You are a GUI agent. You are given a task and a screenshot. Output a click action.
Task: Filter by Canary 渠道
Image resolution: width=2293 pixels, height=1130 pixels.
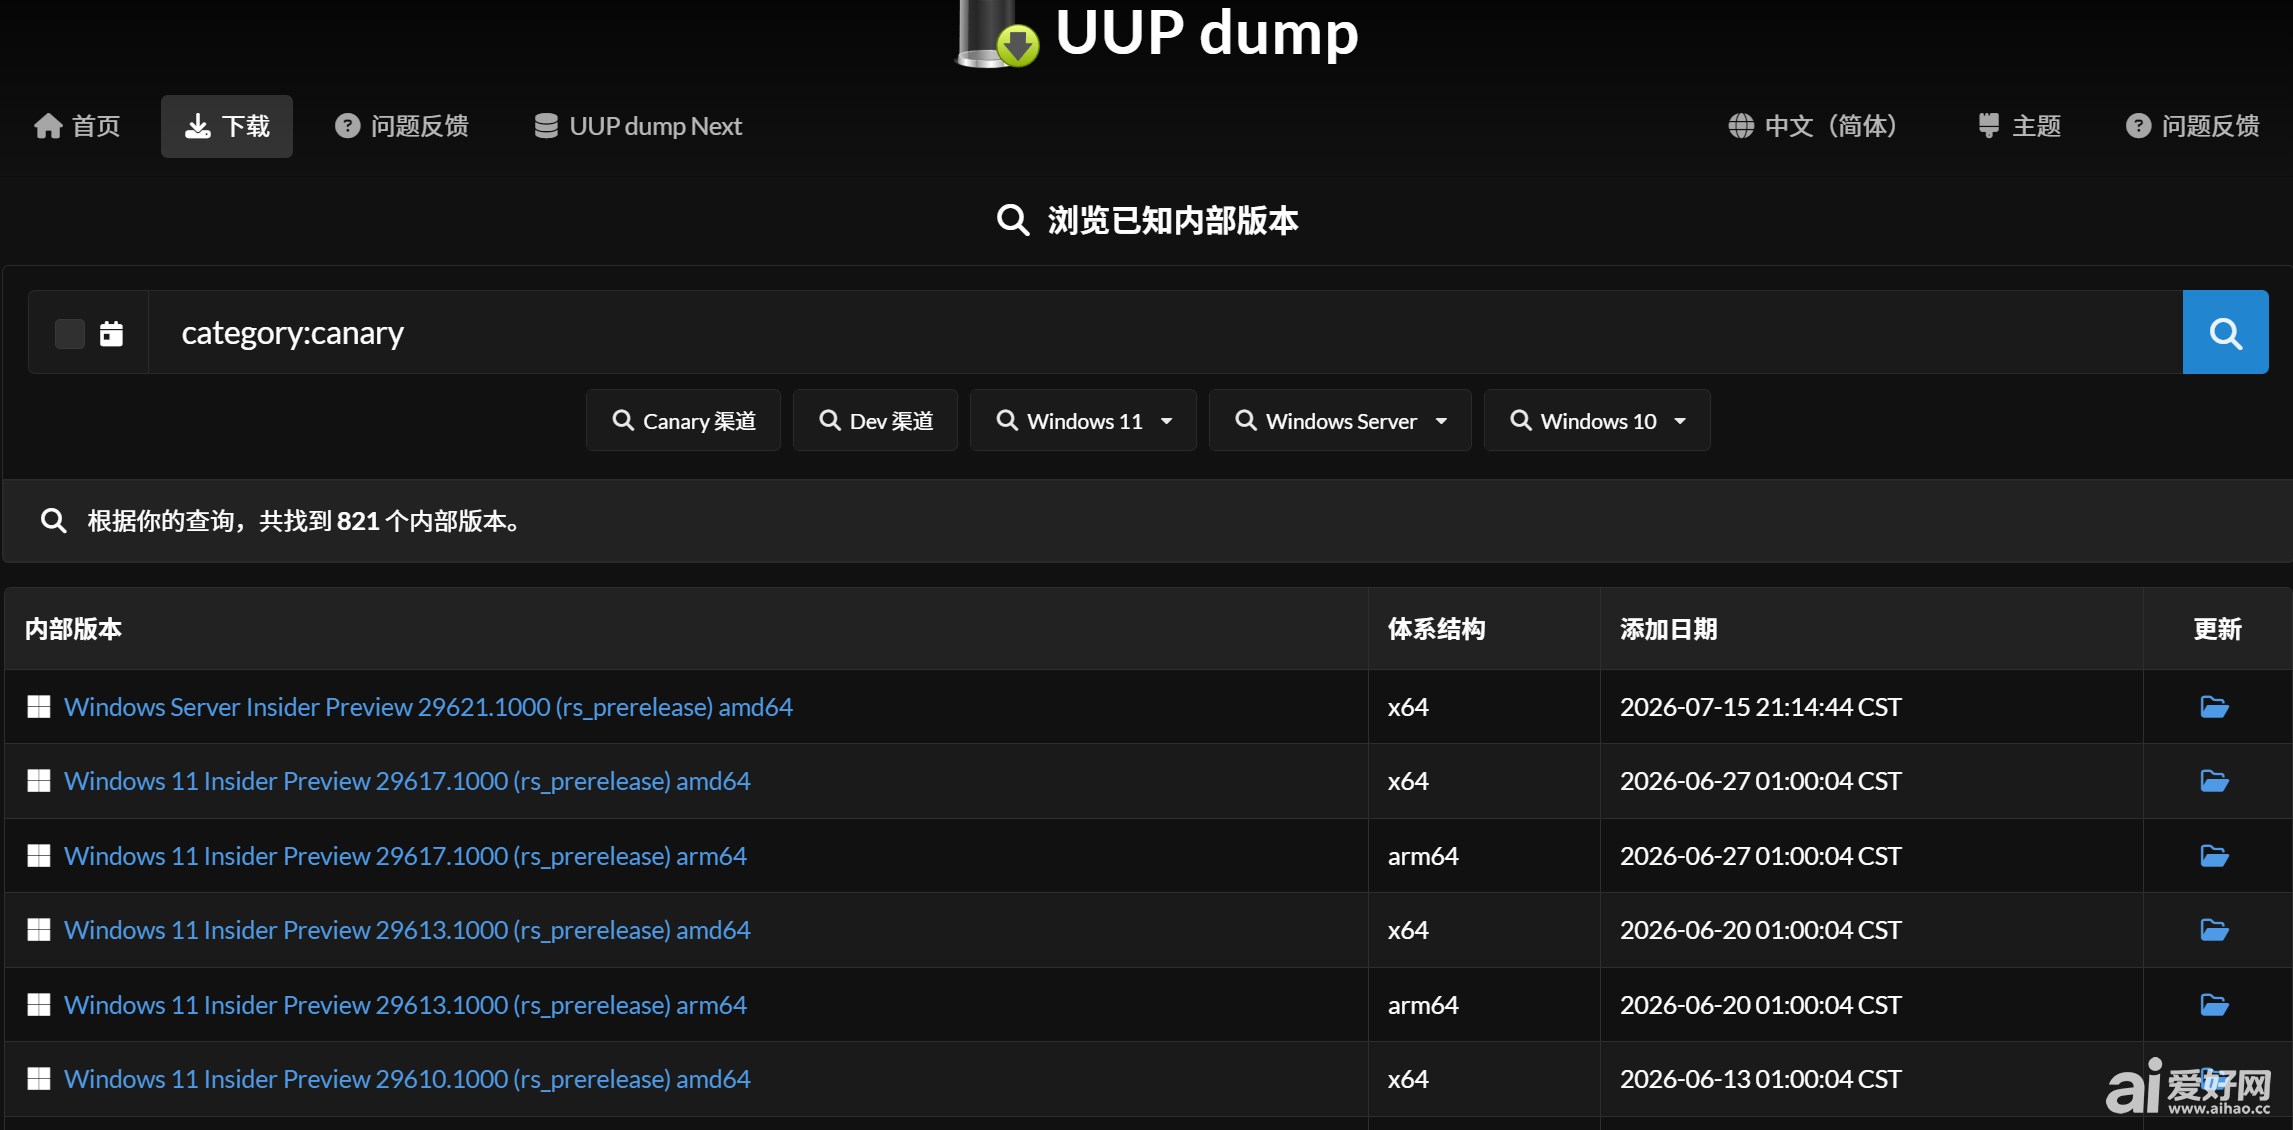683,420
